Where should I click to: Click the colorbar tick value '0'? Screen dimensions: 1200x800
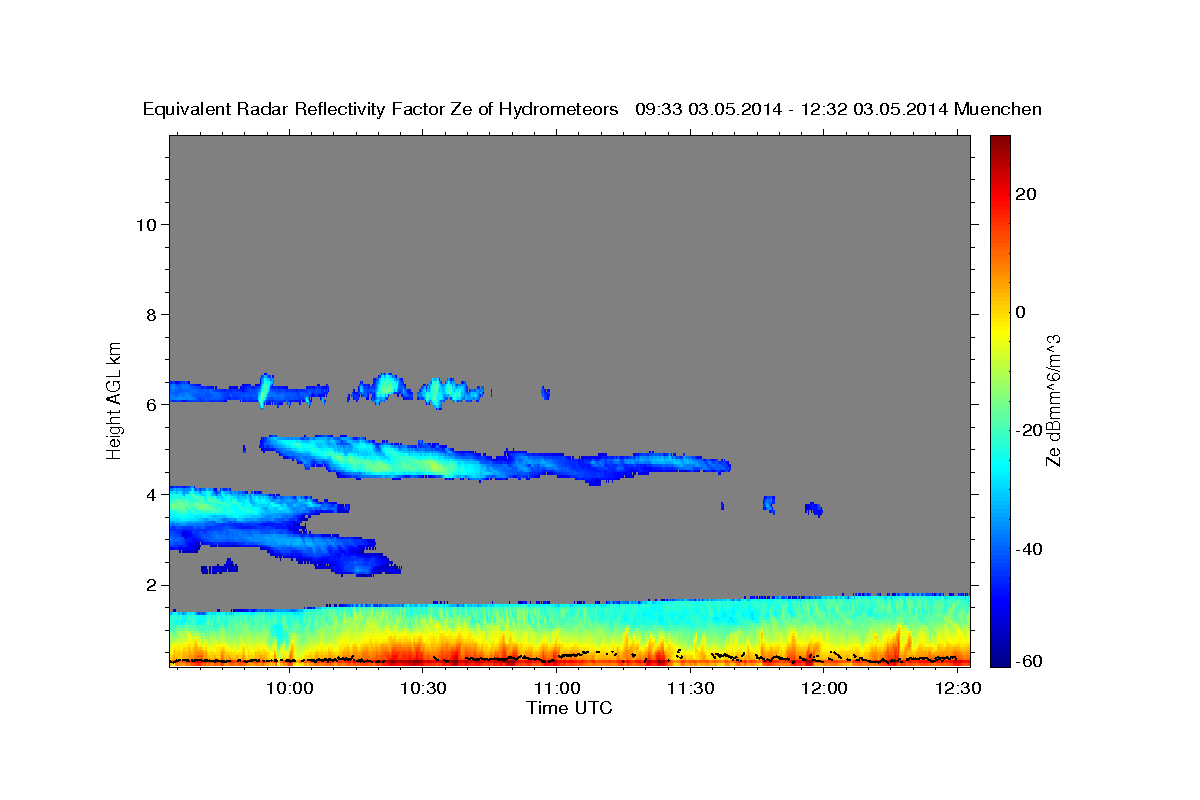1022,312
